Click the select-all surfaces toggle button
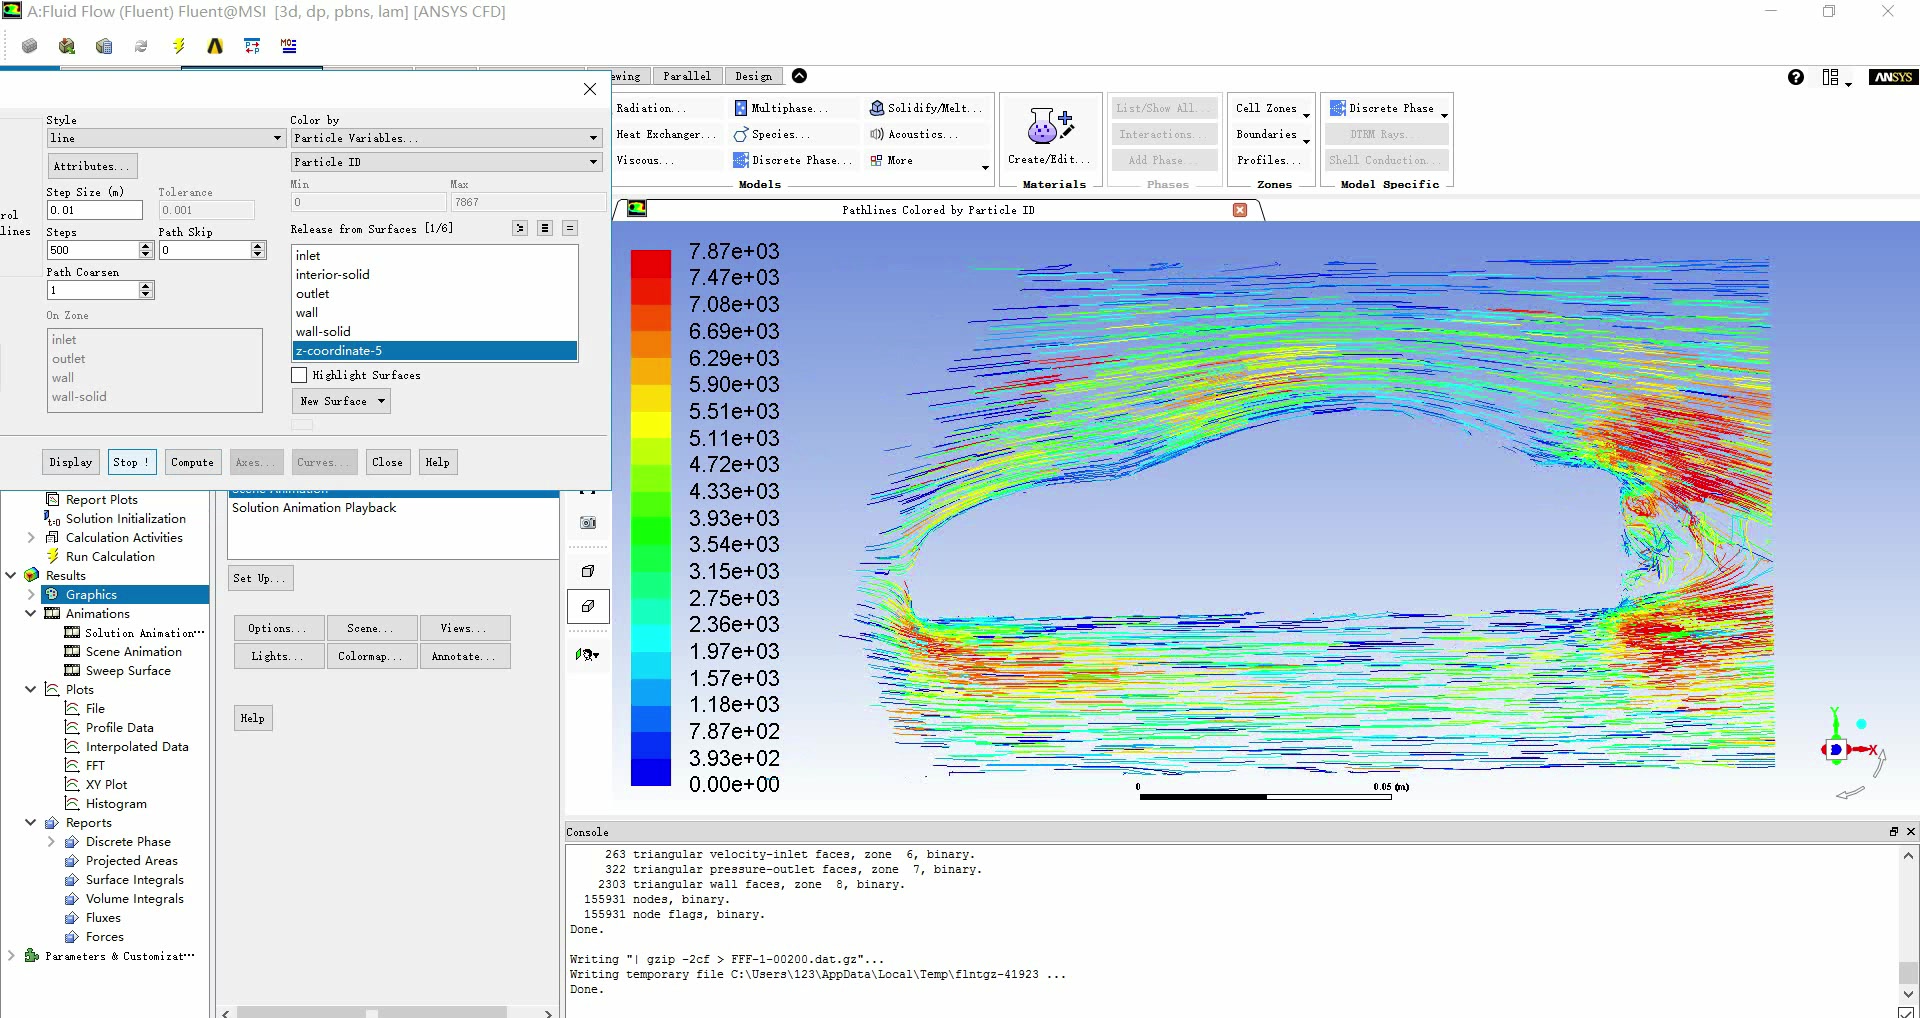Image resolution: width=1920 pixels, height=1018 pixels. pyautogui.click(x=545, y=229)
